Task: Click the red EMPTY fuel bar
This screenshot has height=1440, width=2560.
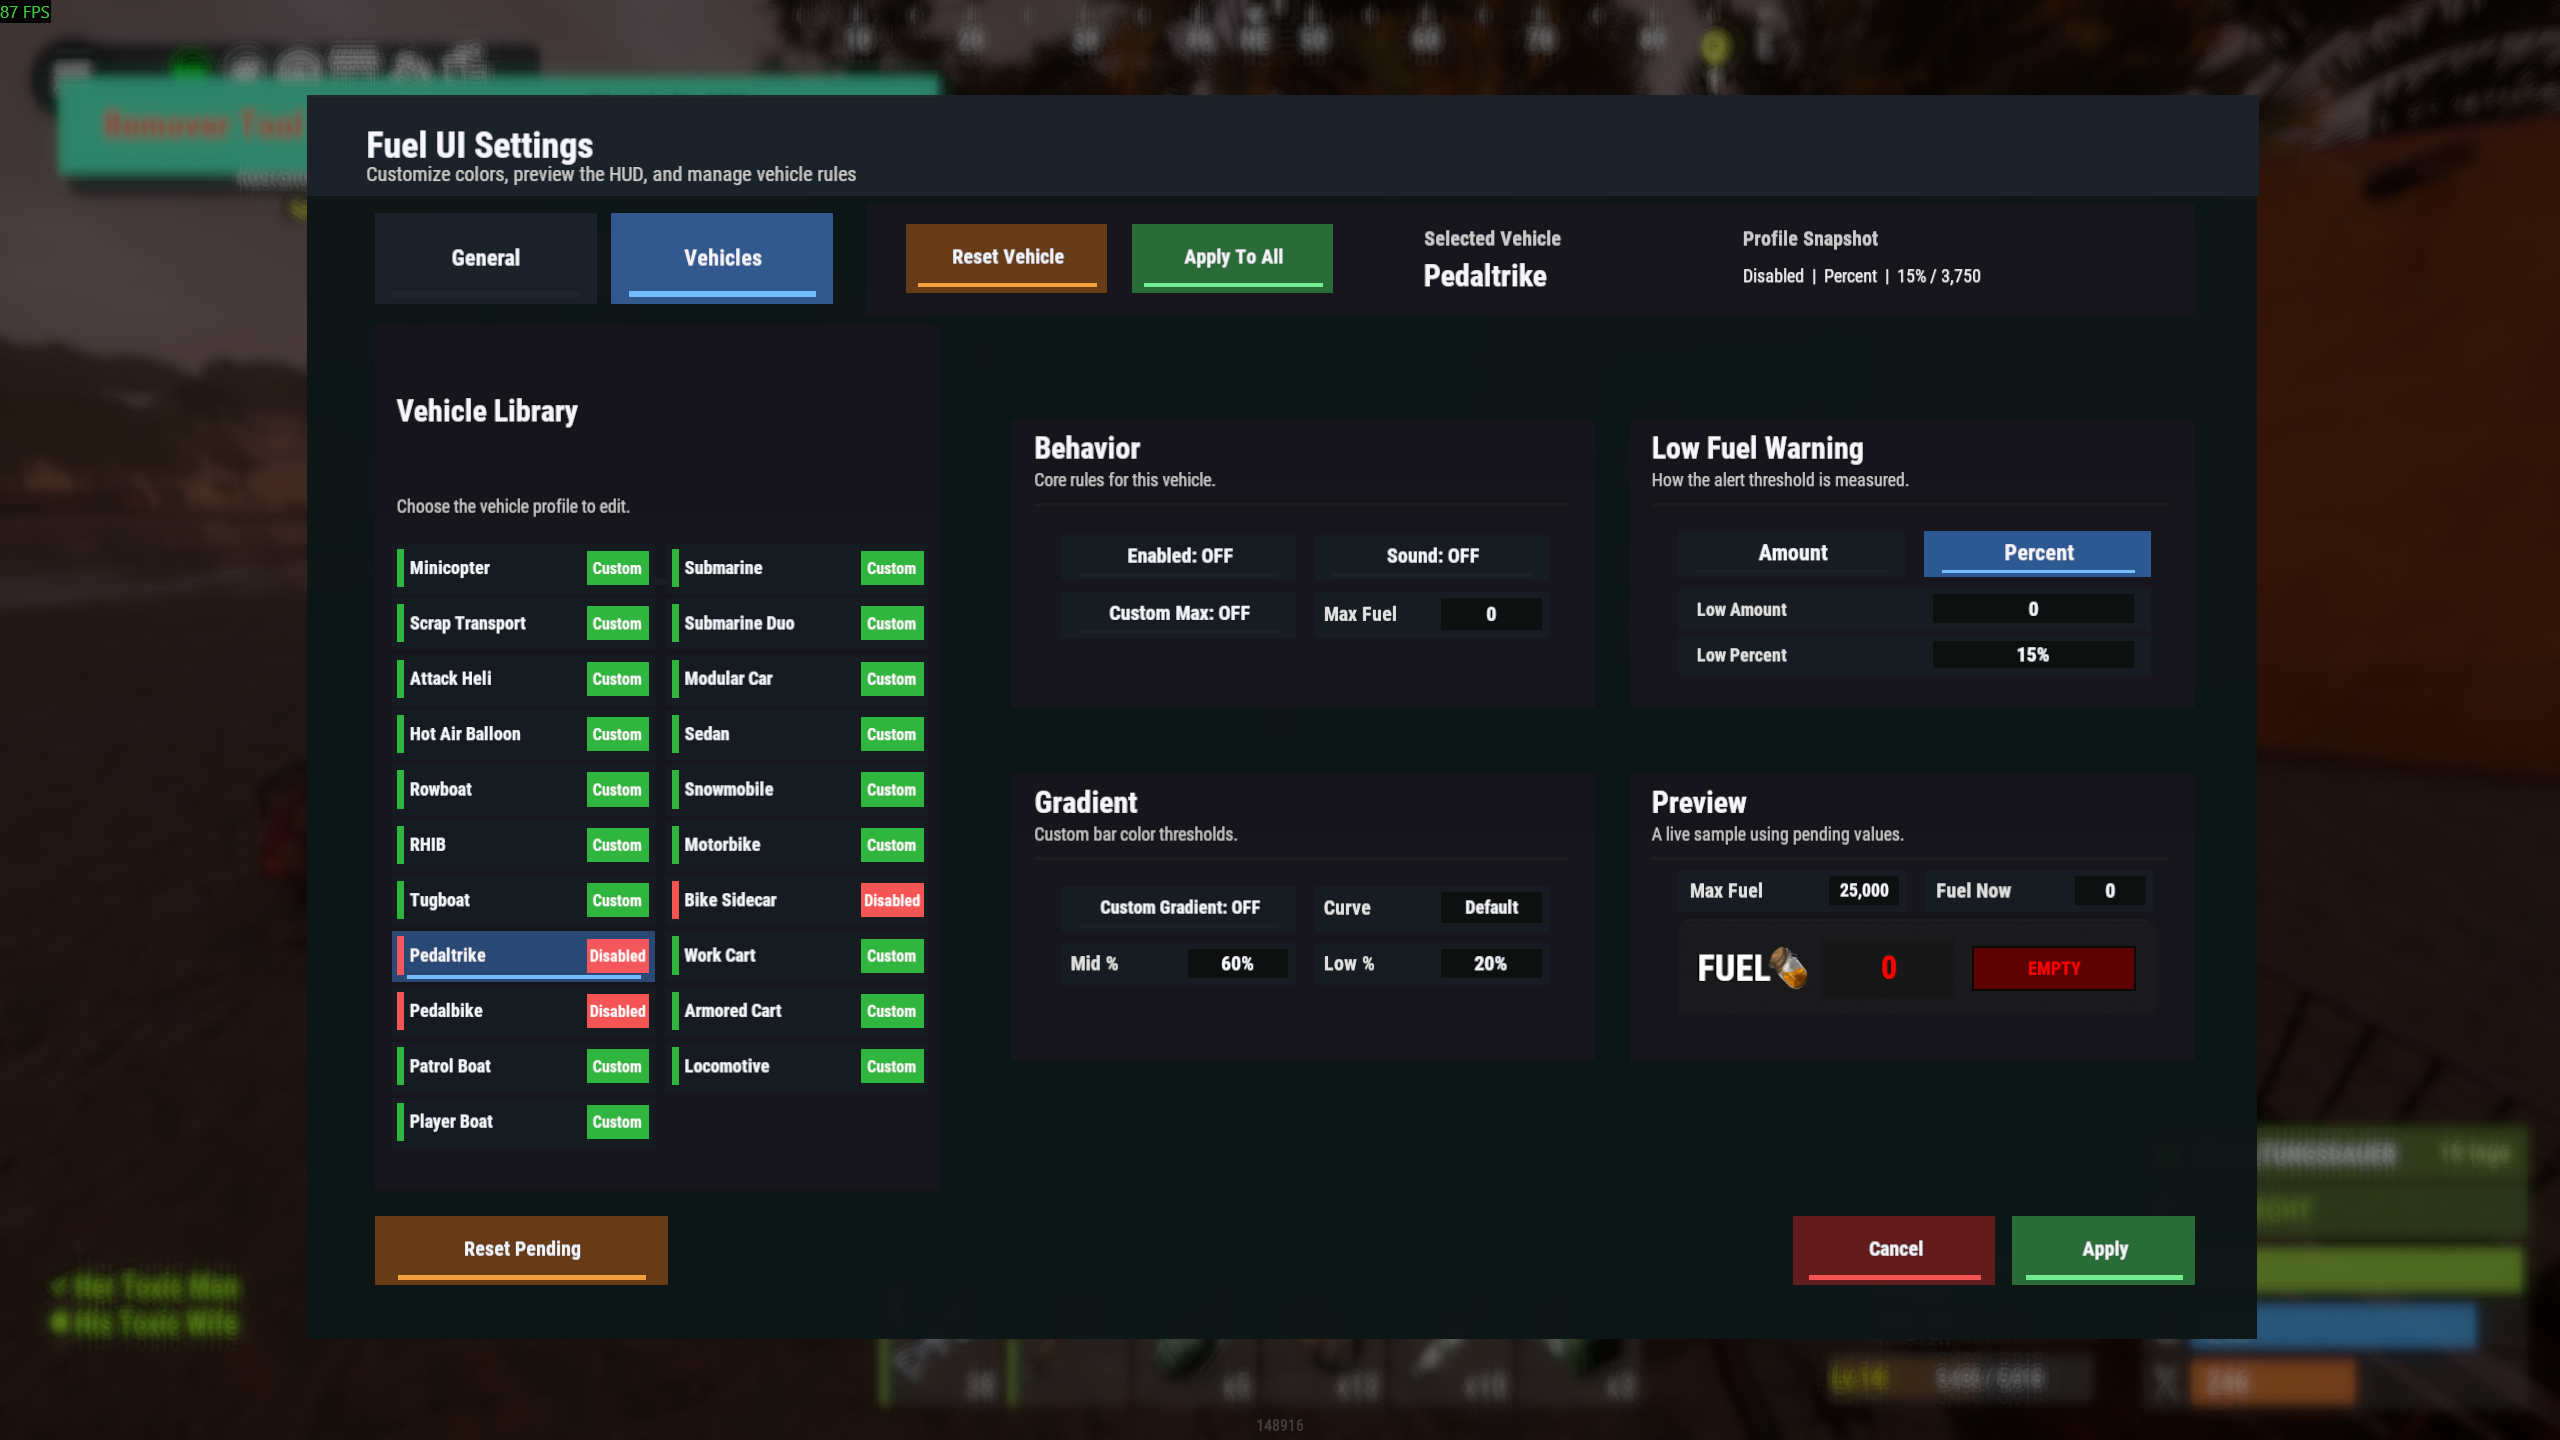Action: click(2053, 968)
